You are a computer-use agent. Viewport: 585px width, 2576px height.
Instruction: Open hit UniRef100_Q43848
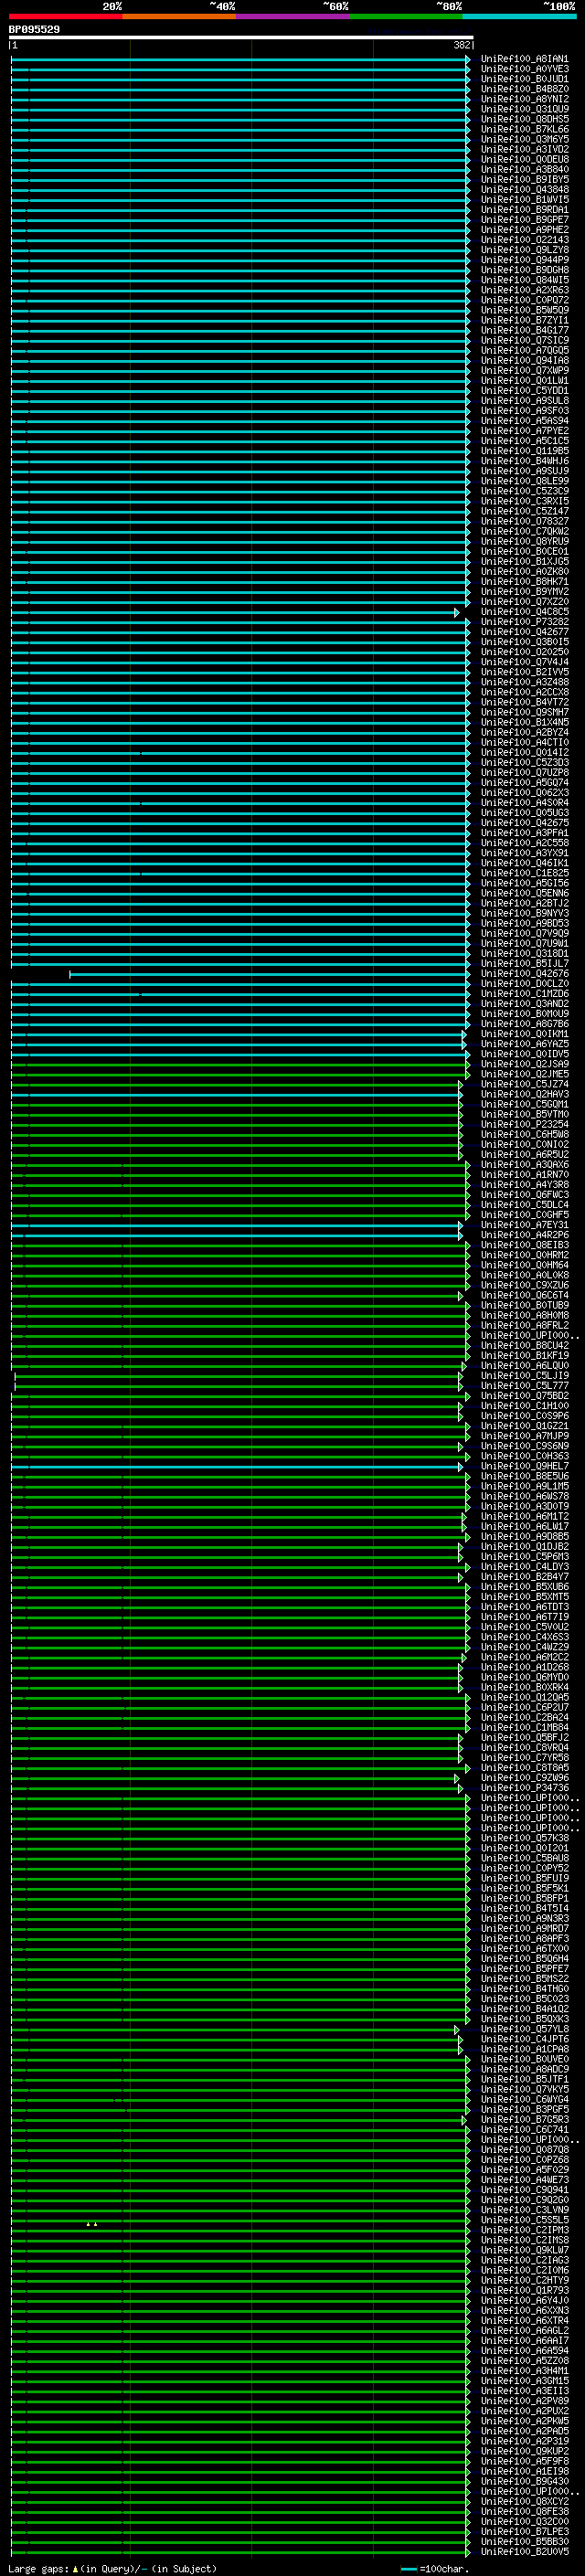[x=524, y=190]
